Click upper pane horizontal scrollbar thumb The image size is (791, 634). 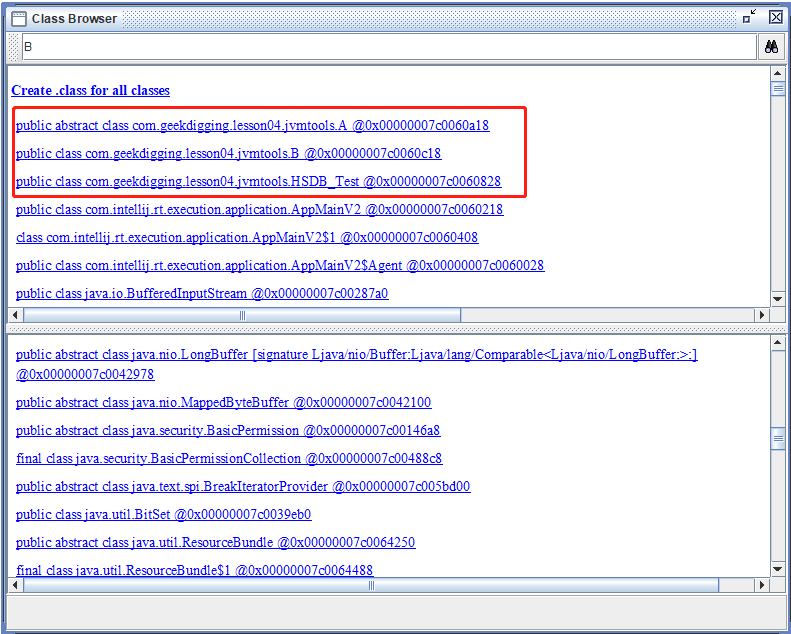pos(242,315)
